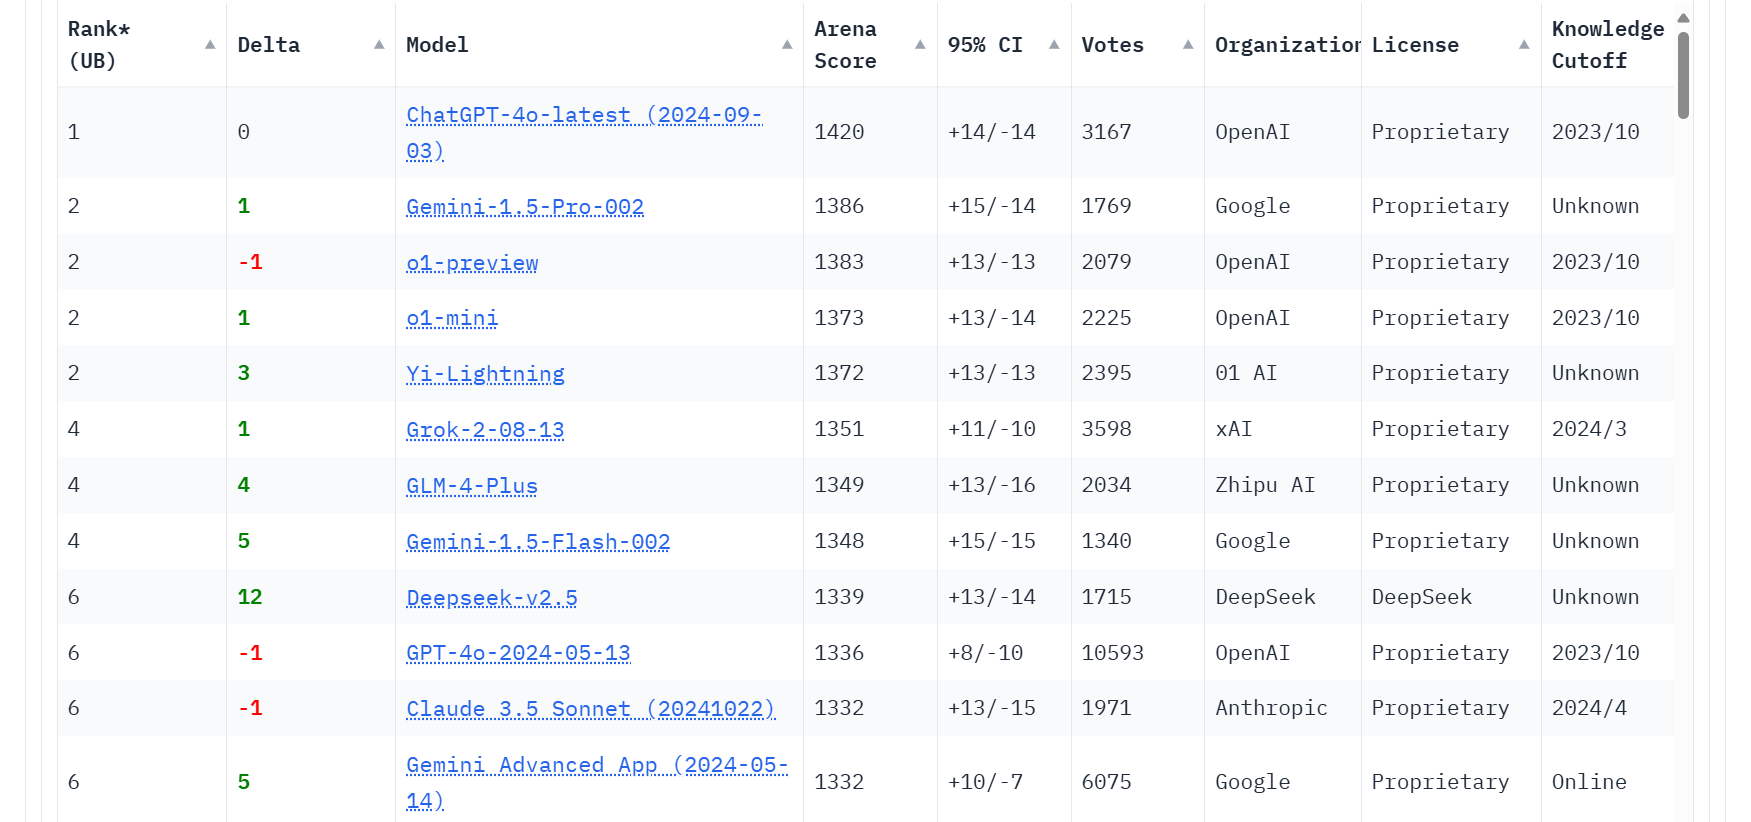The width and height of the screenshot is (1751, 822).
Task: Click the Knowledge Cutoff column header
Action: pyautogui.click(x=1607, y=45)
